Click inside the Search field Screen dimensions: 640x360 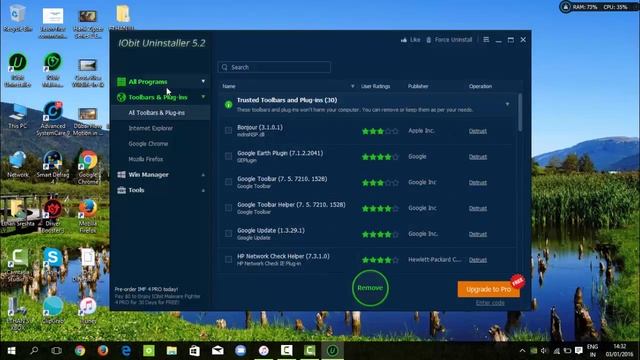(274, 67)
